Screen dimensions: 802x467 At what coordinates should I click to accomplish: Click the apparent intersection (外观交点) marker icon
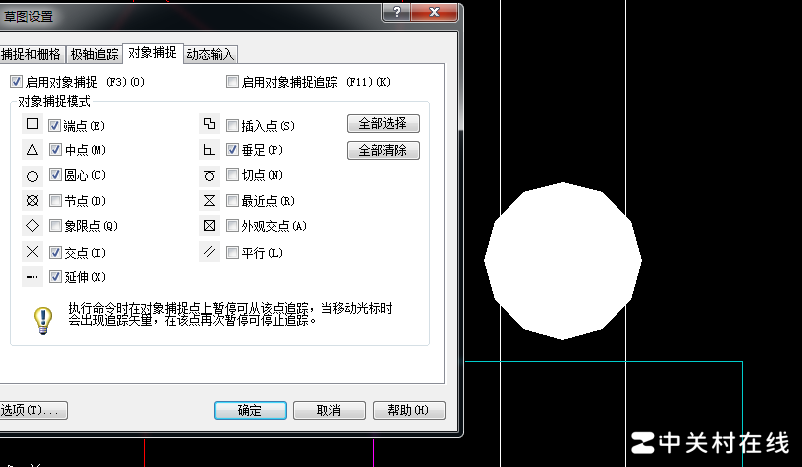[209, 226]
